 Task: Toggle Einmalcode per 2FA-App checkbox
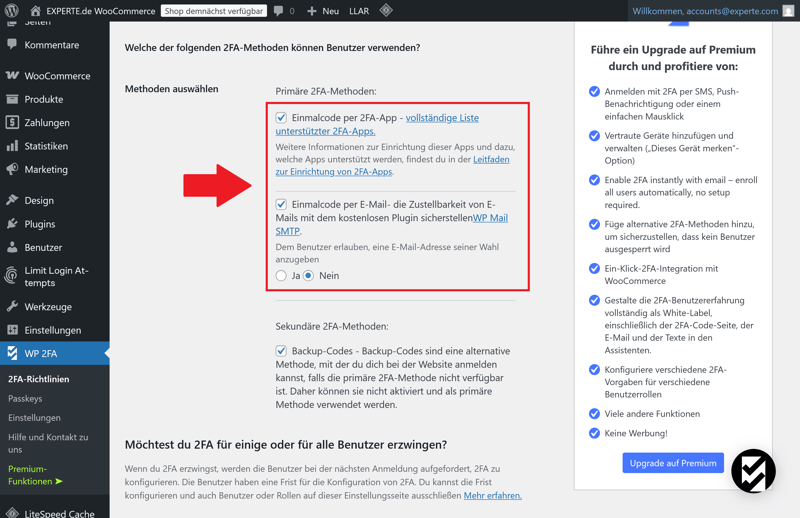coord(281,117)
